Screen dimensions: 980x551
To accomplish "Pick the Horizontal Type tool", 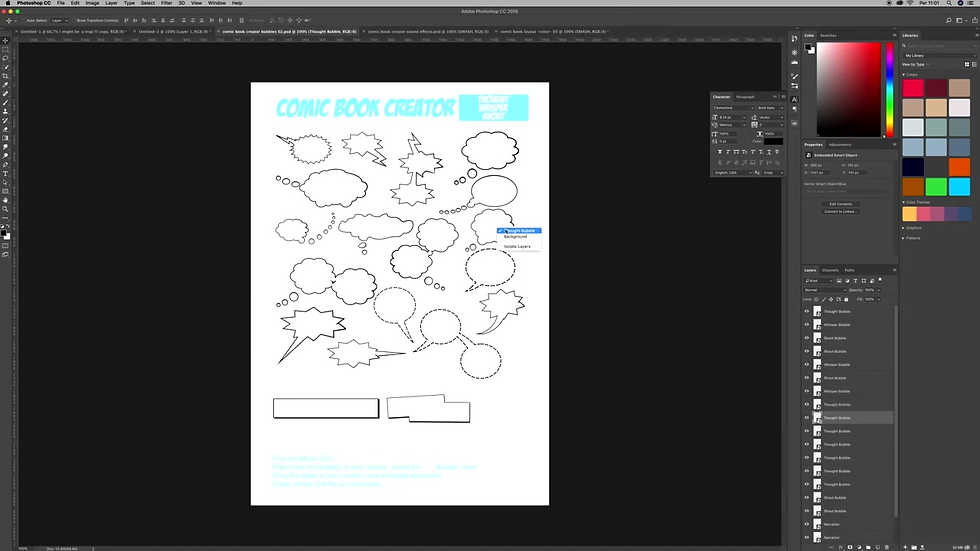I will [x=5, y=174].
